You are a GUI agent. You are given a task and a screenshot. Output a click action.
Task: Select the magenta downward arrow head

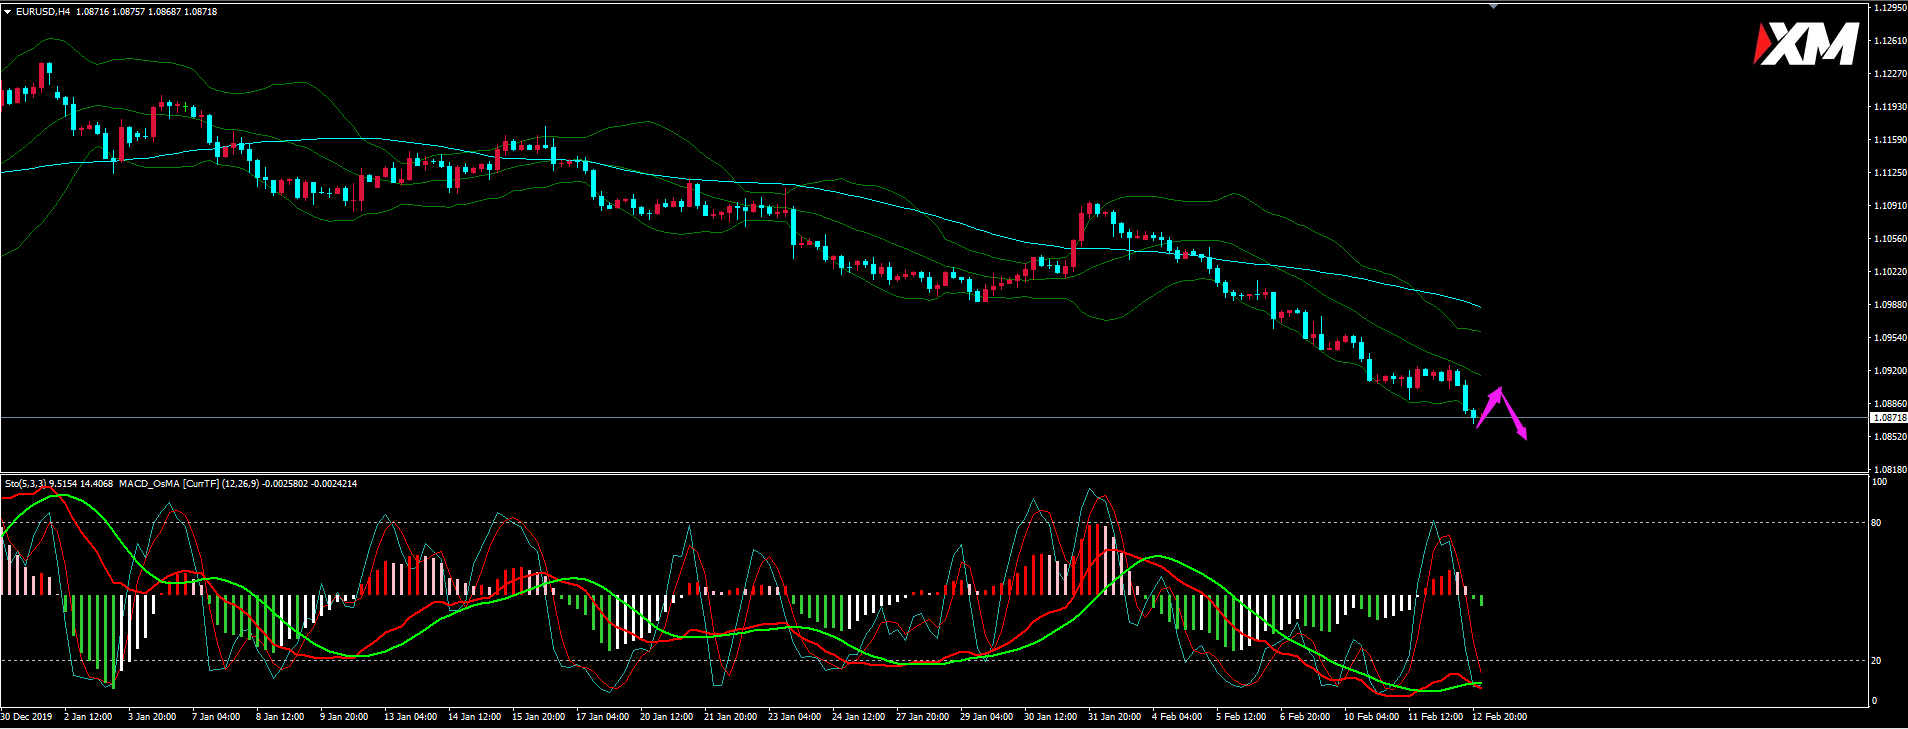1521,433
